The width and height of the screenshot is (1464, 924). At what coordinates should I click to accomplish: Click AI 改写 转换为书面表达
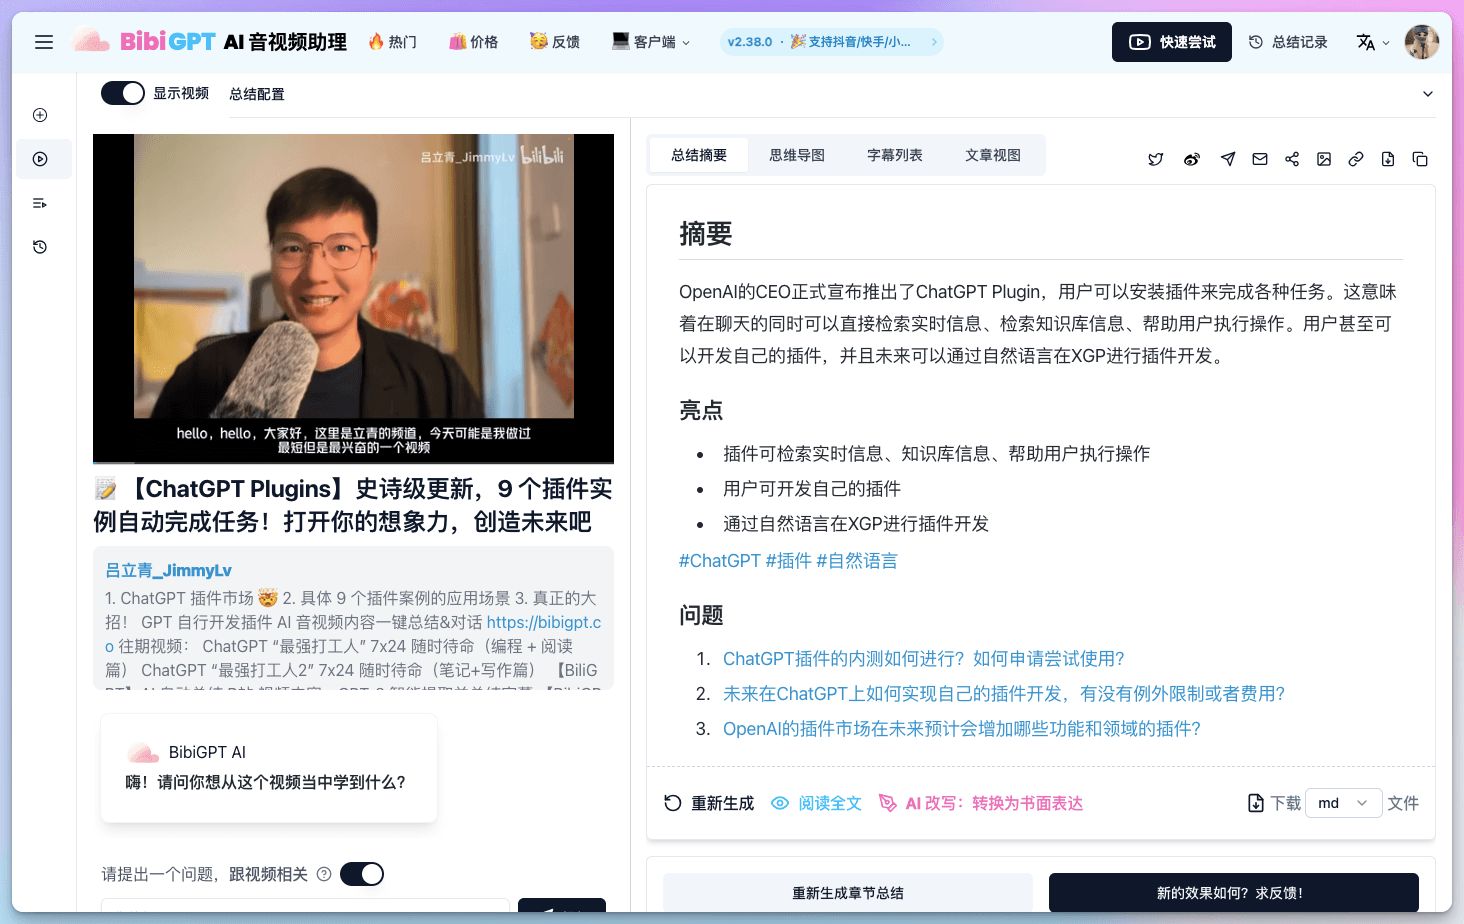pyautogui.click(x=981, y=803)
